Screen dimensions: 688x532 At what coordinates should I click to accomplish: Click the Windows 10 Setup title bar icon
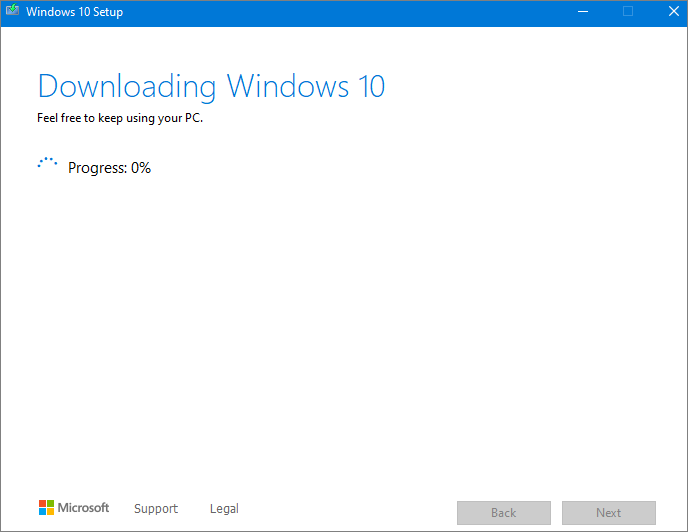click(12, 12)
